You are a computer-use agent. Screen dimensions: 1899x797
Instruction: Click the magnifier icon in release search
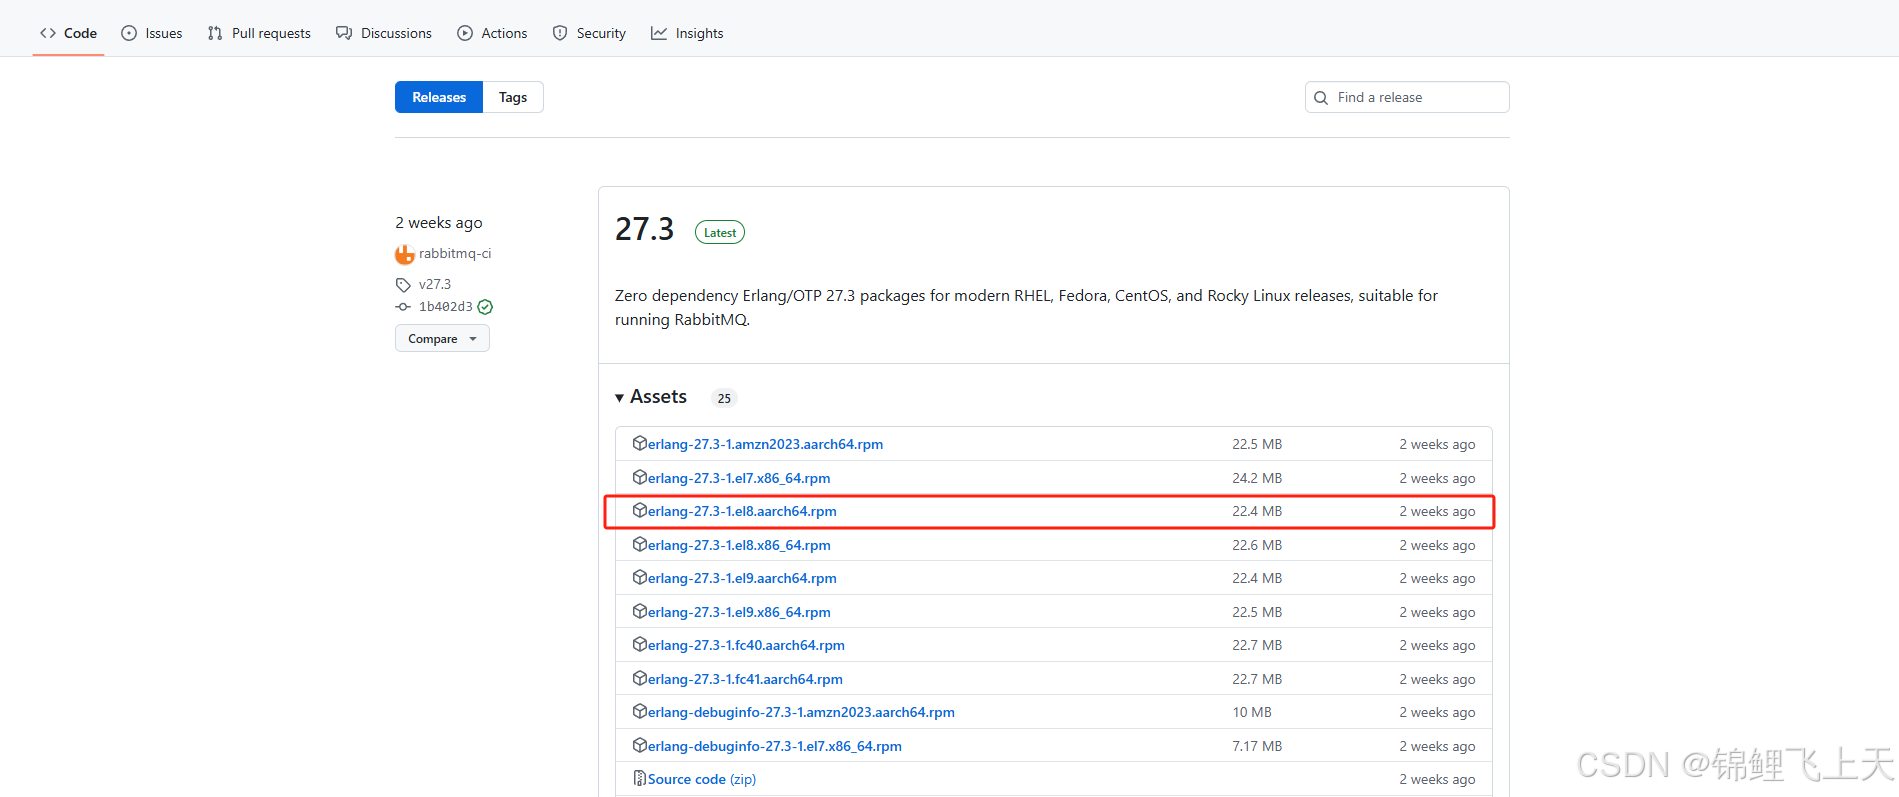(1321, 98)
